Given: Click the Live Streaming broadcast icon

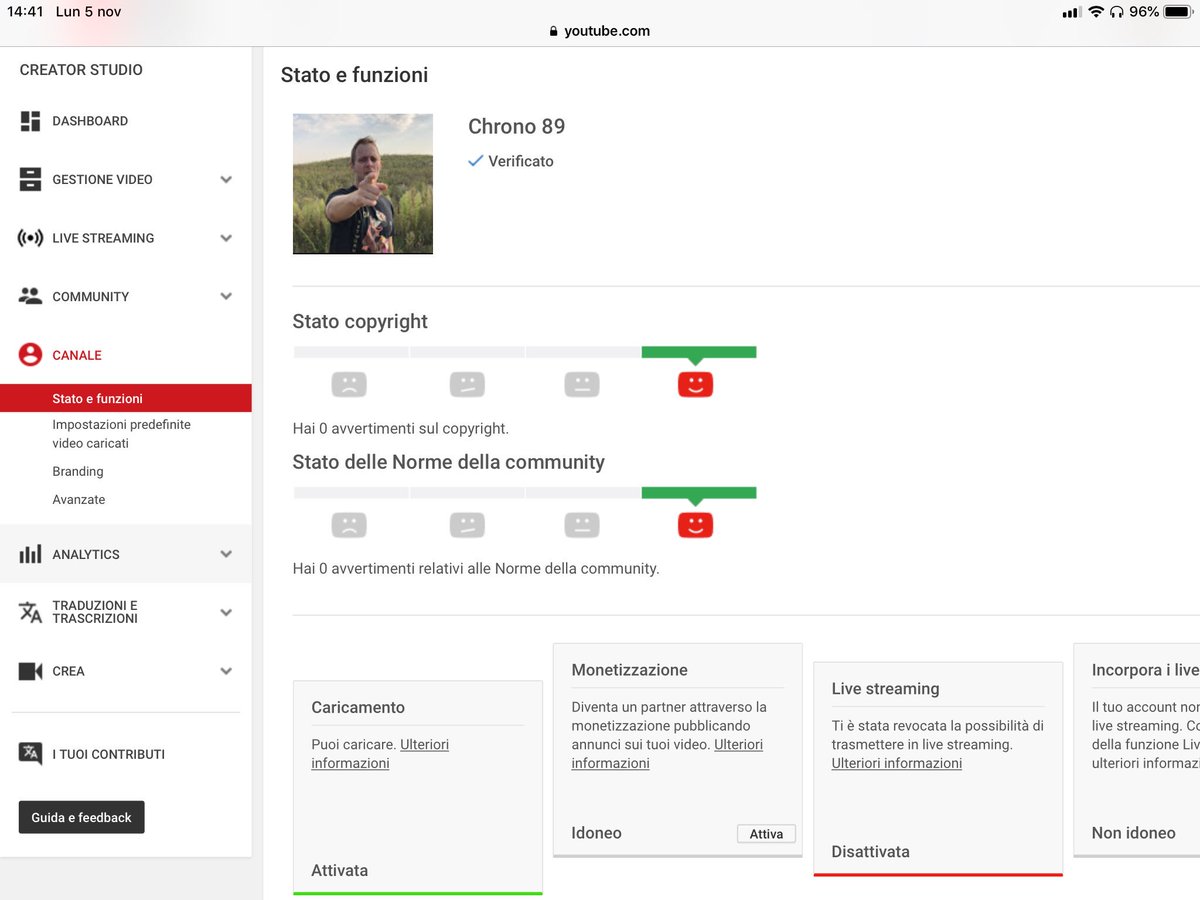Looking at the screenshot, I should click(x=31, y=238).
